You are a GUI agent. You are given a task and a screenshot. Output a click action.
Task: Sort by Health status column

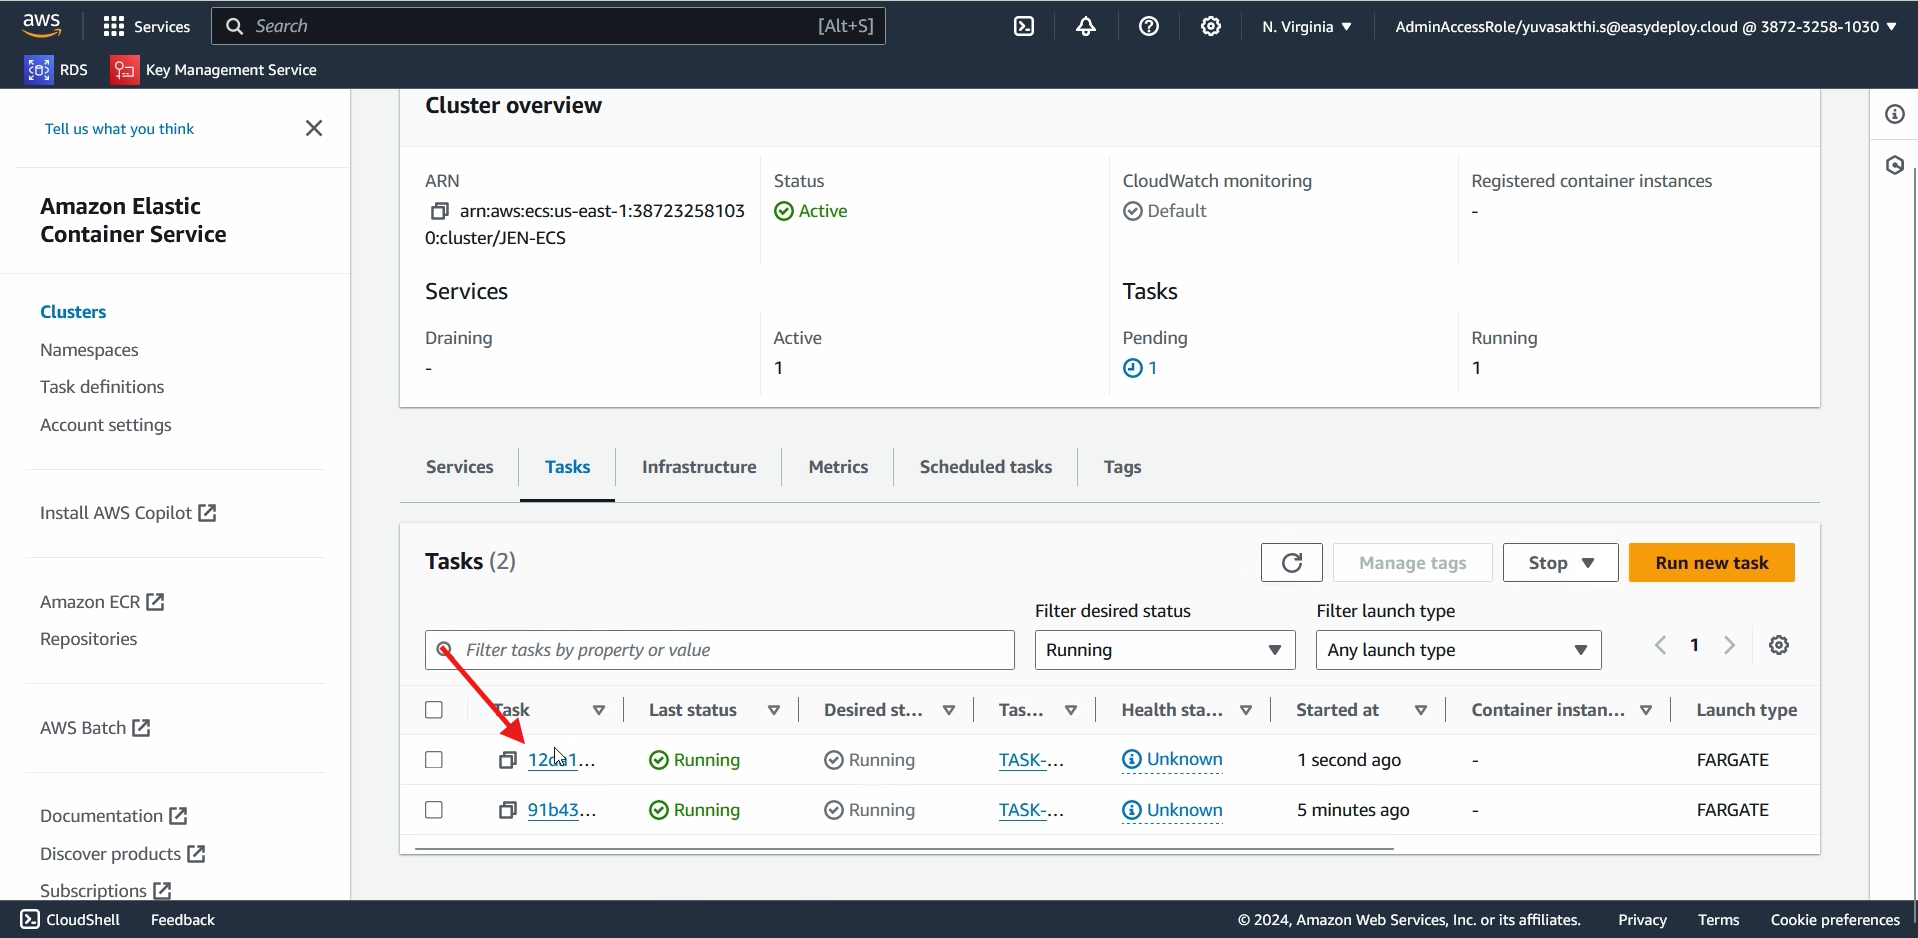[1245, 710]
